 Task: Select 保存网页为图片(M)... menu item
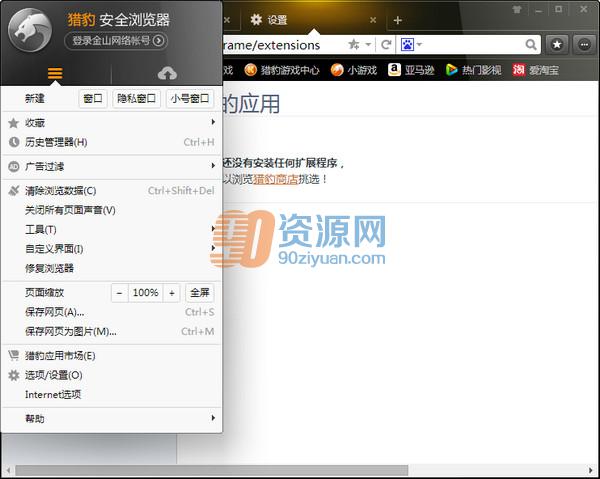point(111,331)
